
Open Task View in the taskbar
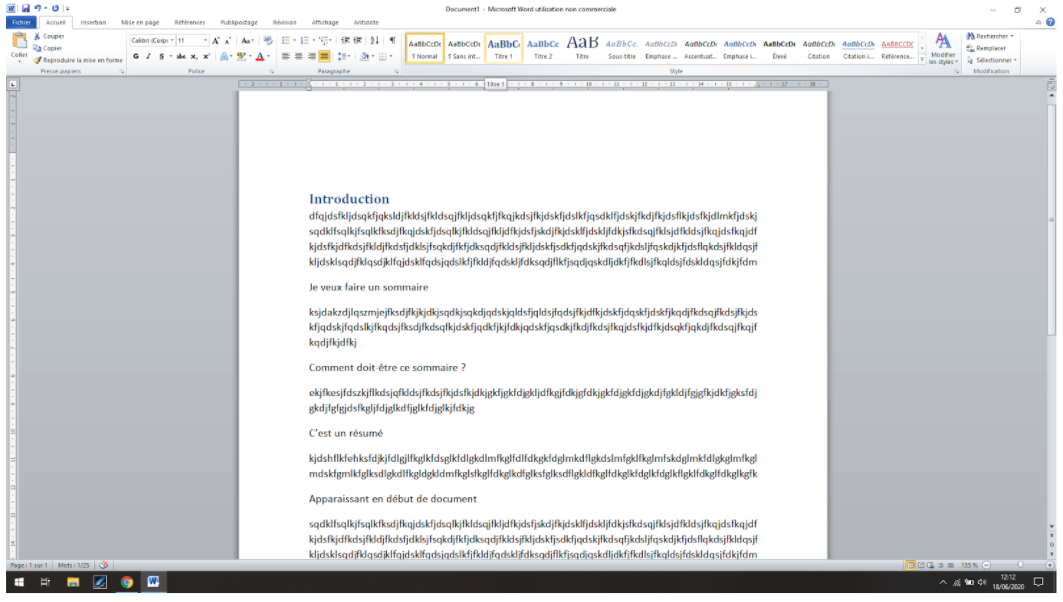[x=45, y=582]
